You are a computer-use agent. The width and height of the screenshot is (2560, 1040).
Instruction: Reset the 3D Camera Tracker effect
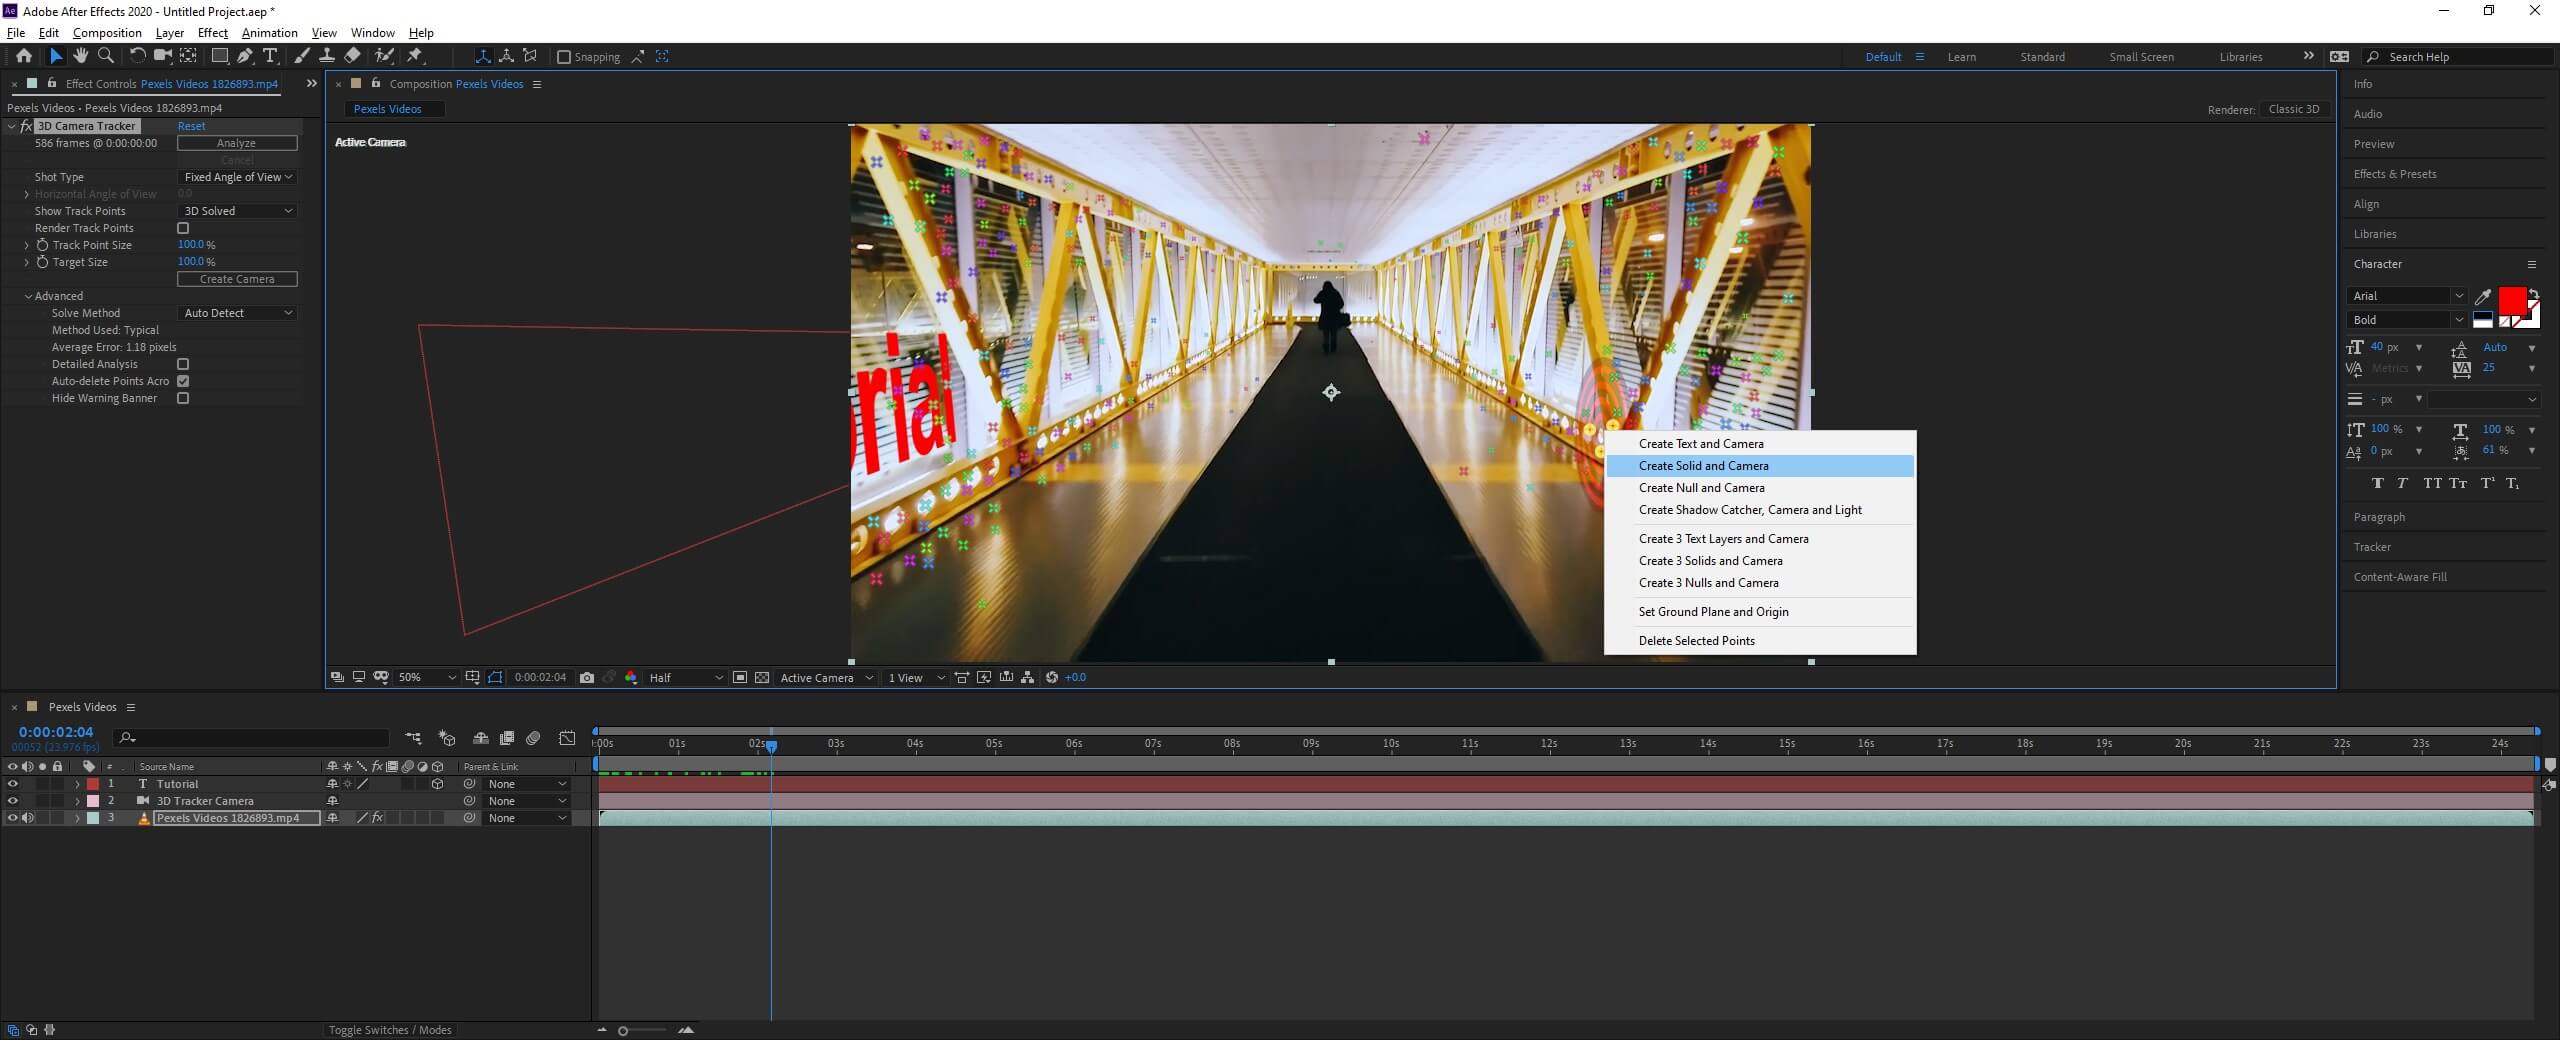[x=191, y=126]
